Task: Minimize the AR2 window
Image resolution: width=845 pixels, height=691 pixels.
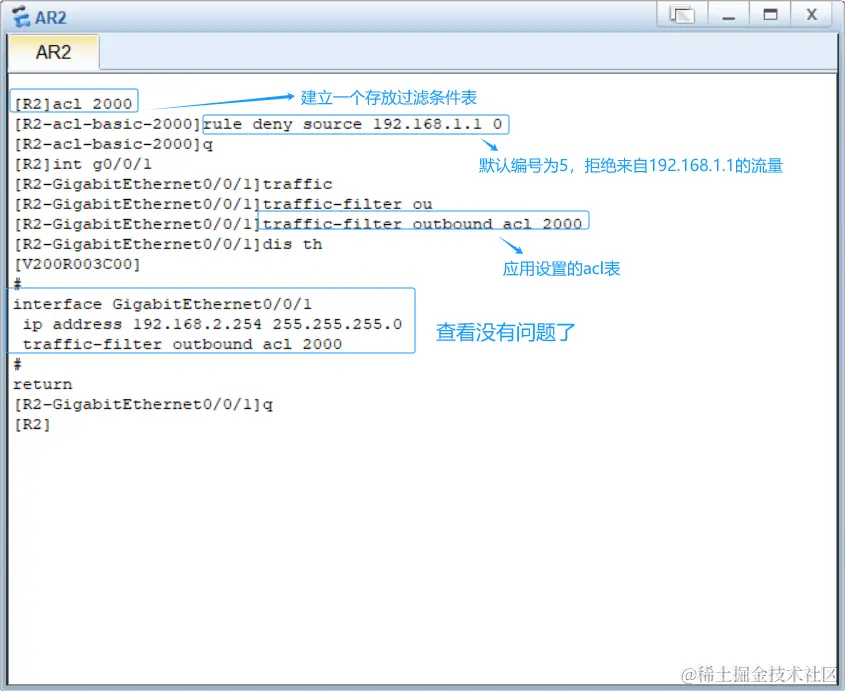Action: tap(729, 14)
